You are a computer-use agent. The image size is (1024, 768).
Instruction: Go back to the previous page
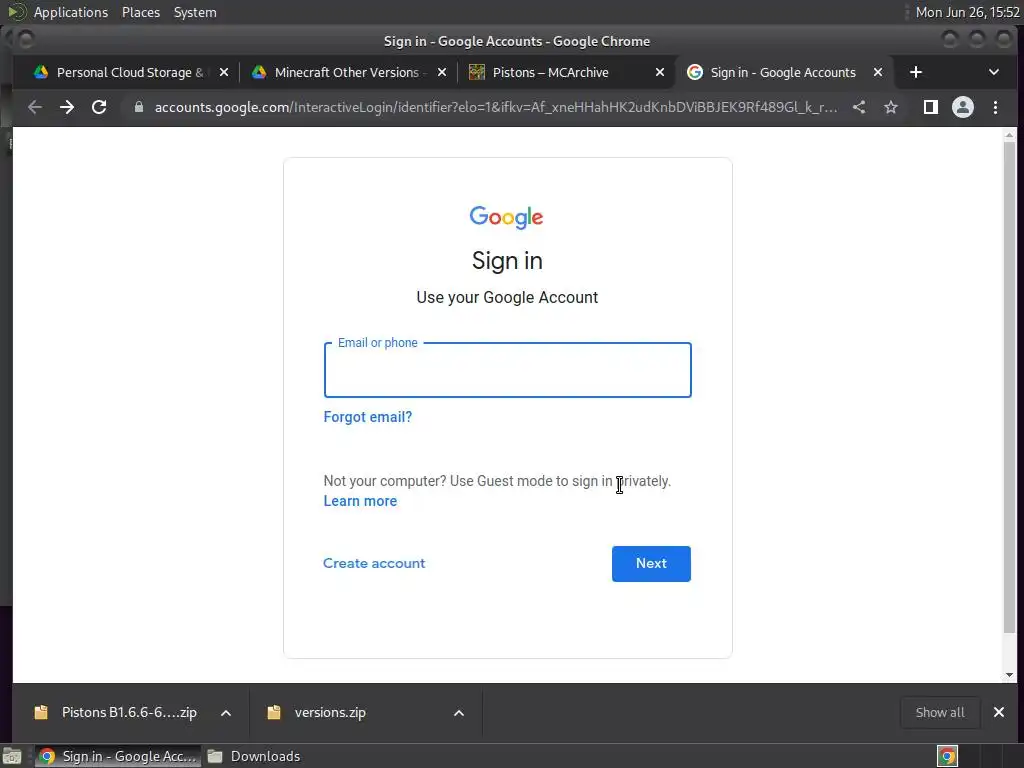click(x=35, y=107)
